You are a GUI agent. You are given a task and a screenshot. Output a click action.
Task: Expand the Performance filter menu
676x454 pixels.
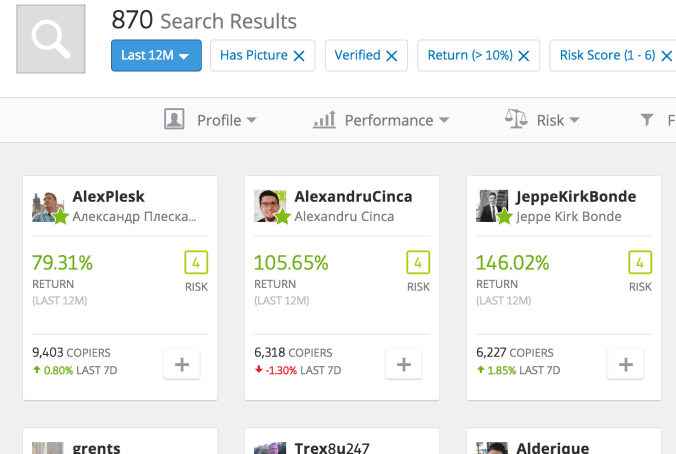[x=381, y=120]
